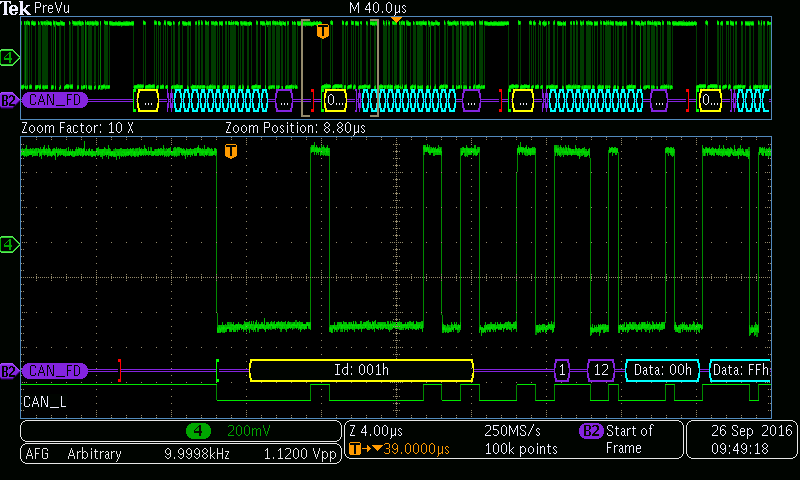800x480 pixels.
Task: Select the Data: FFh decoded packet
Action: (740, 370)
